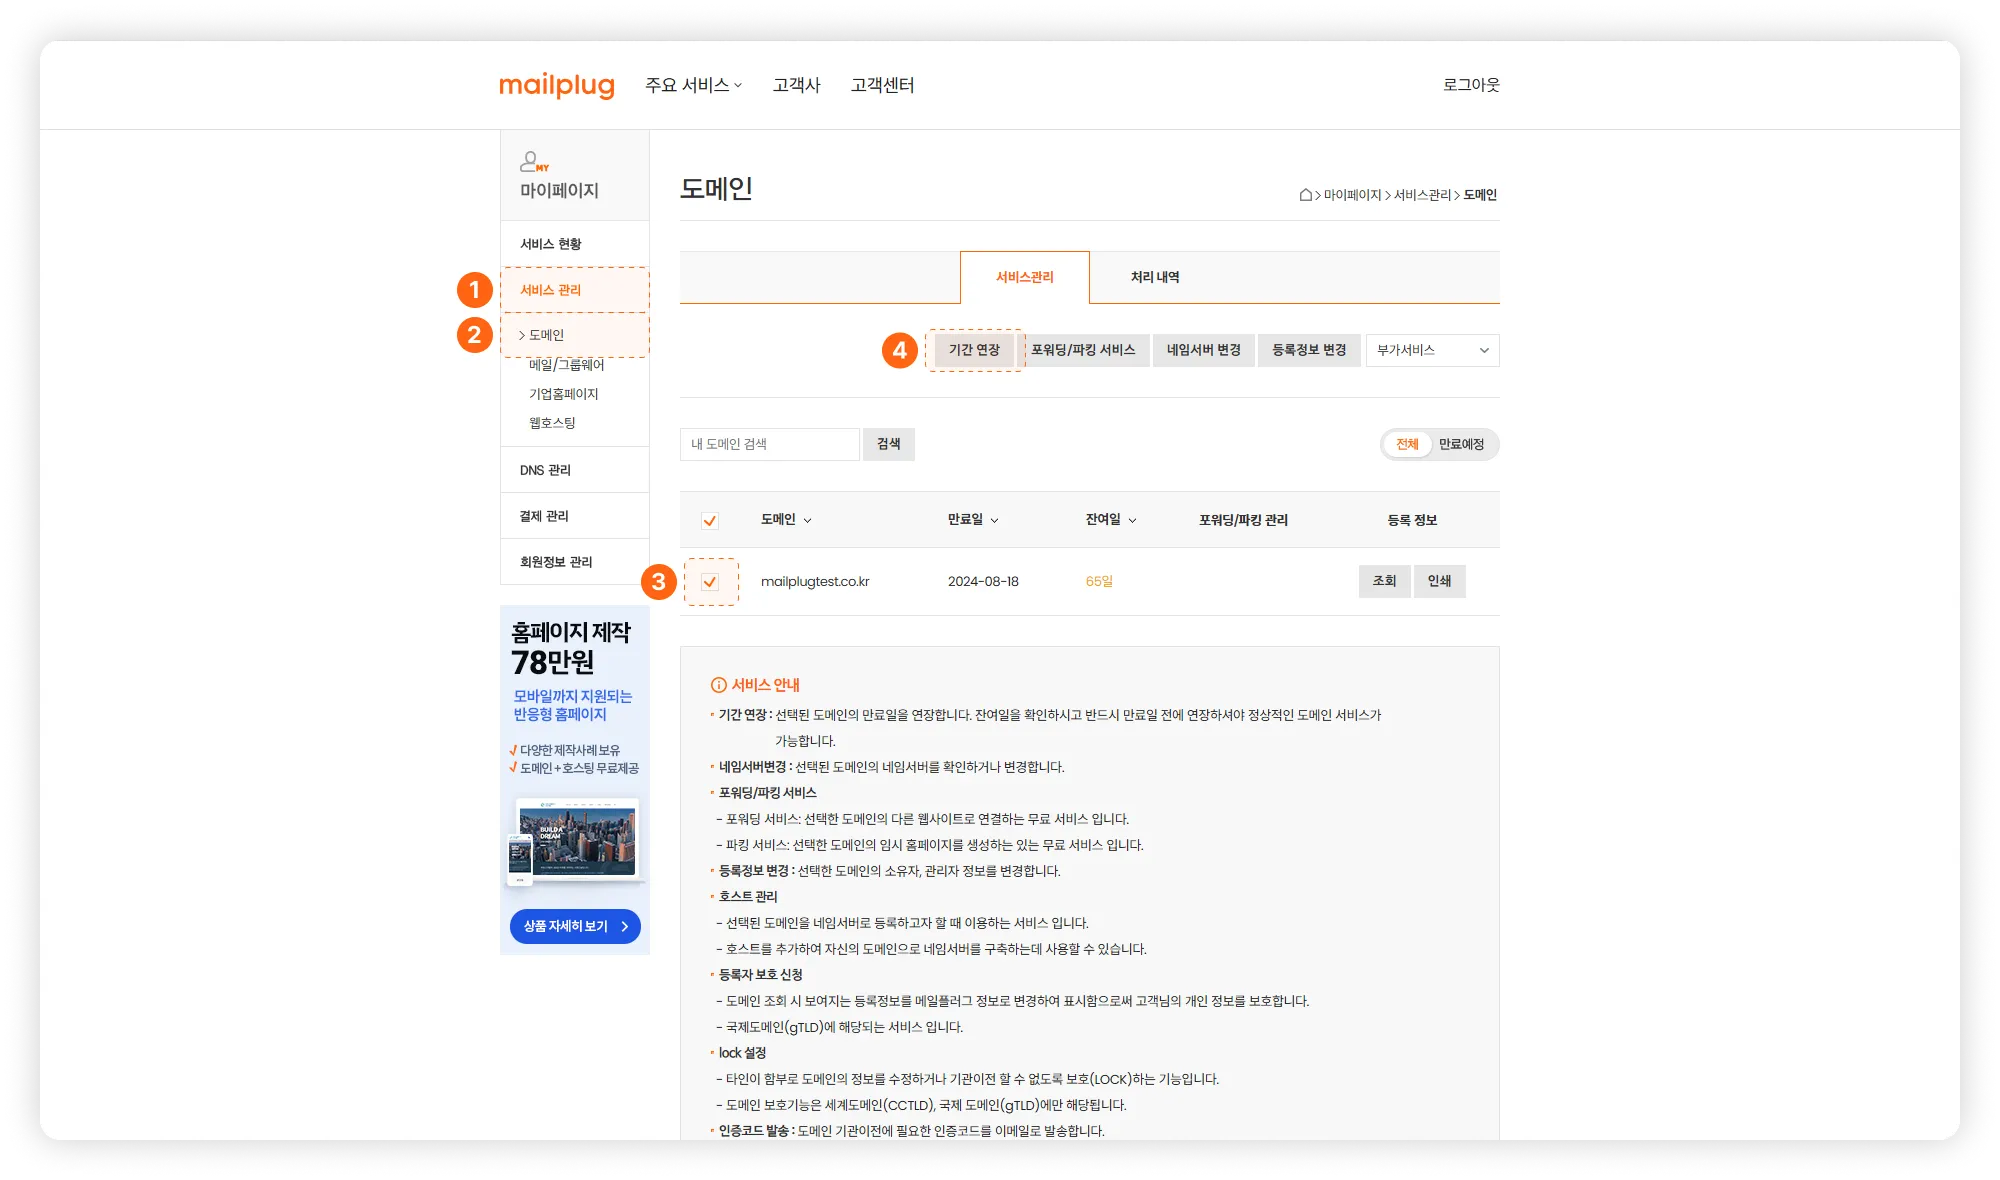Viewport: 2000px width, 1180px height.
Task: Open the 부가서비스 dropdown
Action: pyautogui.click(x=1432, y=350)
